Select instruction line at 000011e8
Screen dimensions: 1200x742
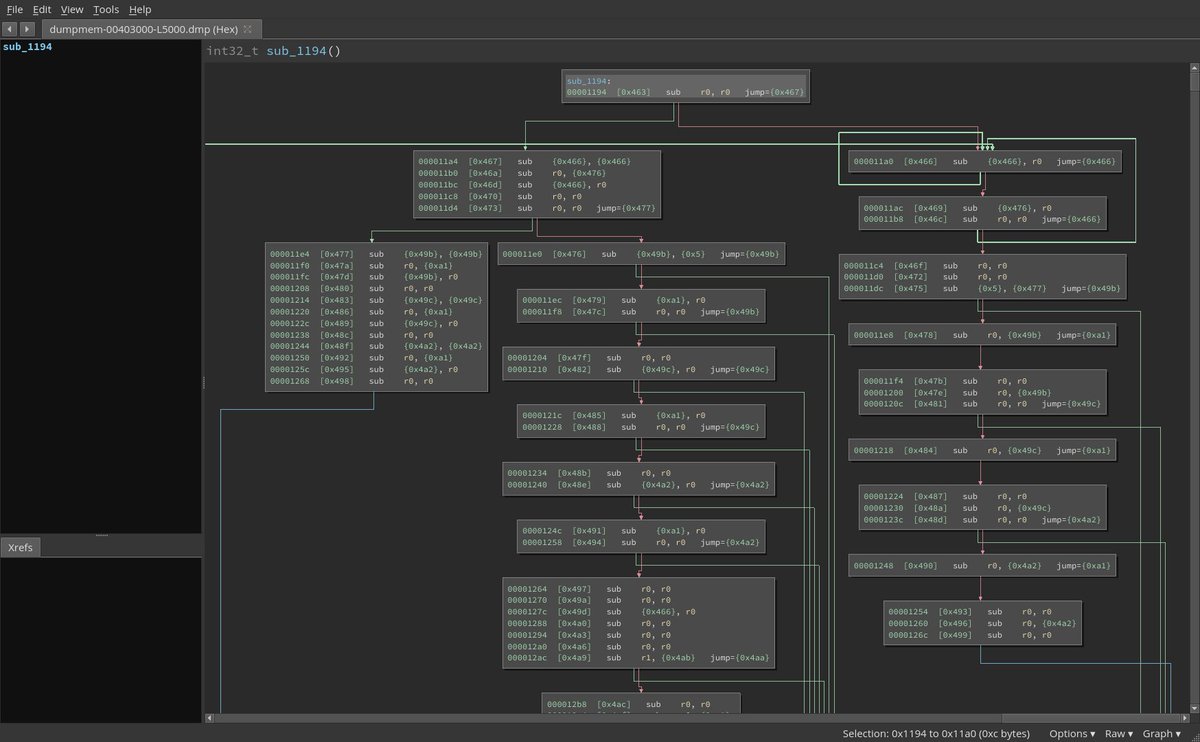pyautogui.click(x=983, y=334)
